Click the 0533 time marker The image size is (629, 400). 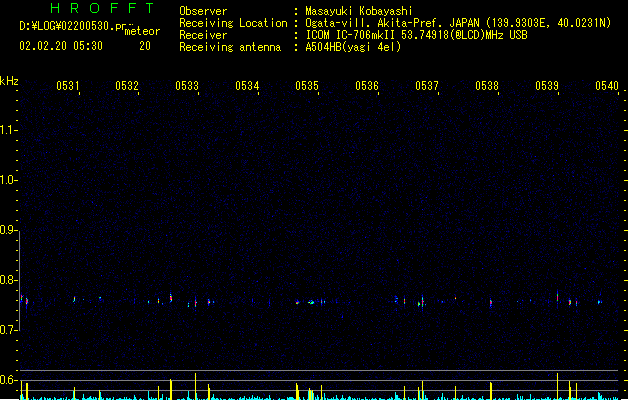tap(187, 86)
